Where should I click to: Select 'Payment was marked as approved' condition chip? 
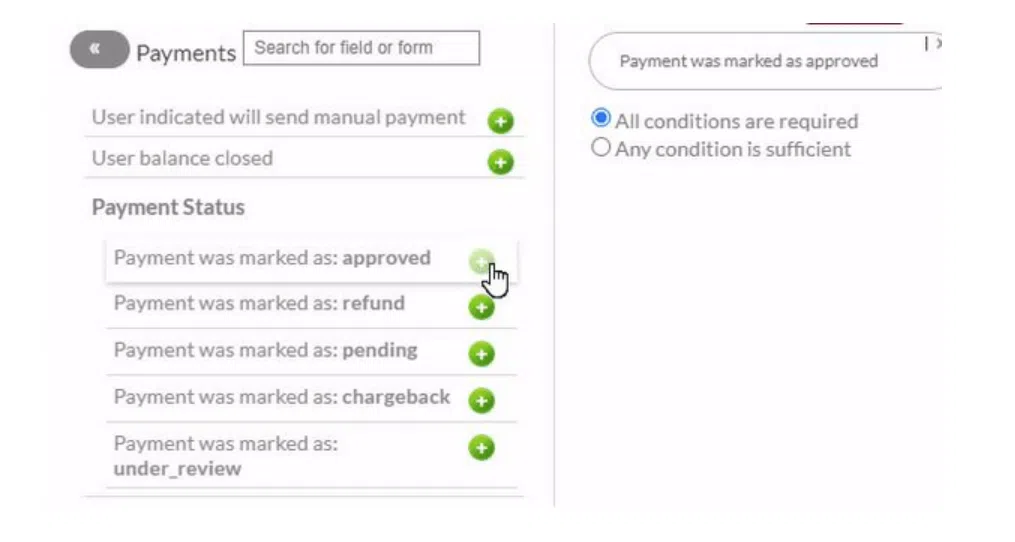[x=748, y=61]
